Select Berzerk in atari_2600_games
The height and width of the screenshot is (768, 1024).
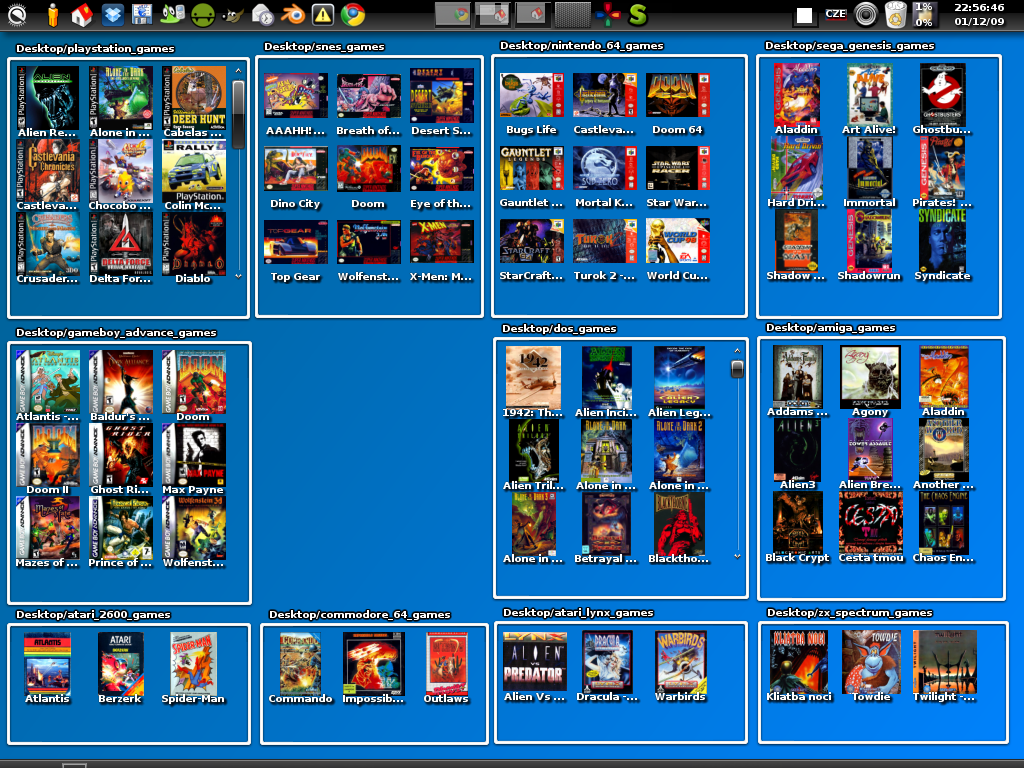click(120, 668)
